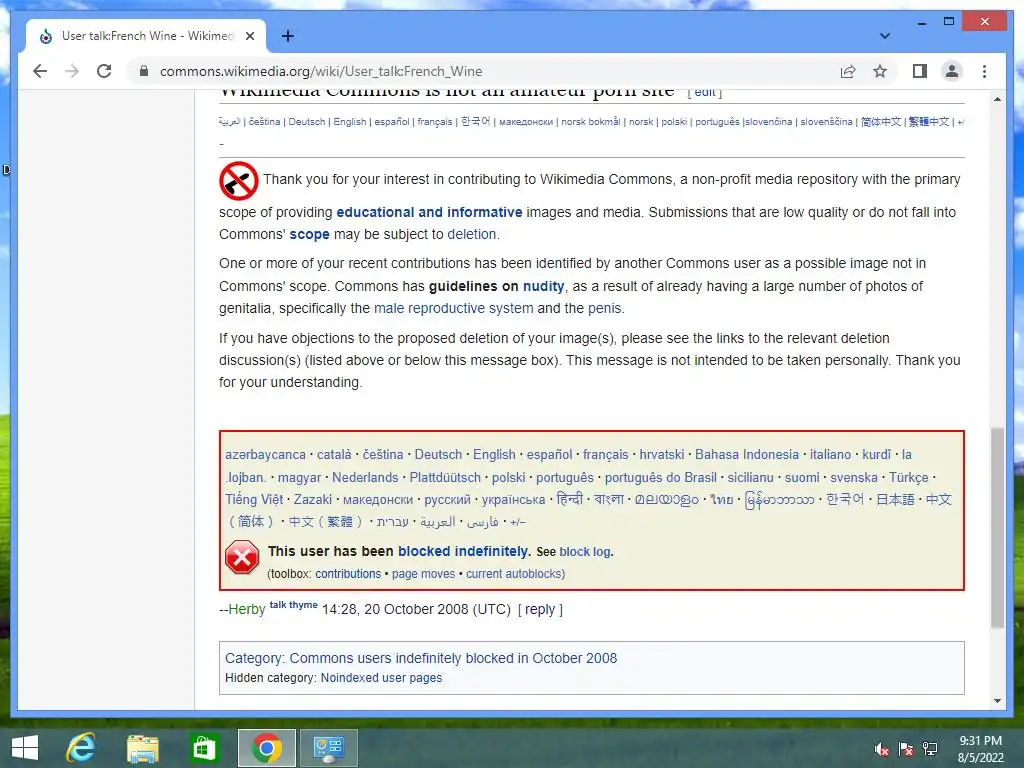The height and width of the screenshot is (768, 1024).
Task: Select the User talk:French Wine tab
Action: coord(146,36)
